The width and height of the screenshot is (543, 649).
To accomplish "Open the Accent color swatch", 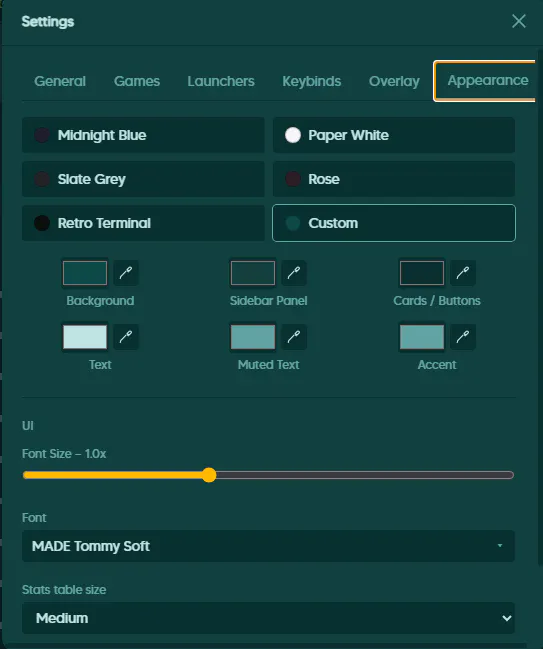I will click(422, 337).
